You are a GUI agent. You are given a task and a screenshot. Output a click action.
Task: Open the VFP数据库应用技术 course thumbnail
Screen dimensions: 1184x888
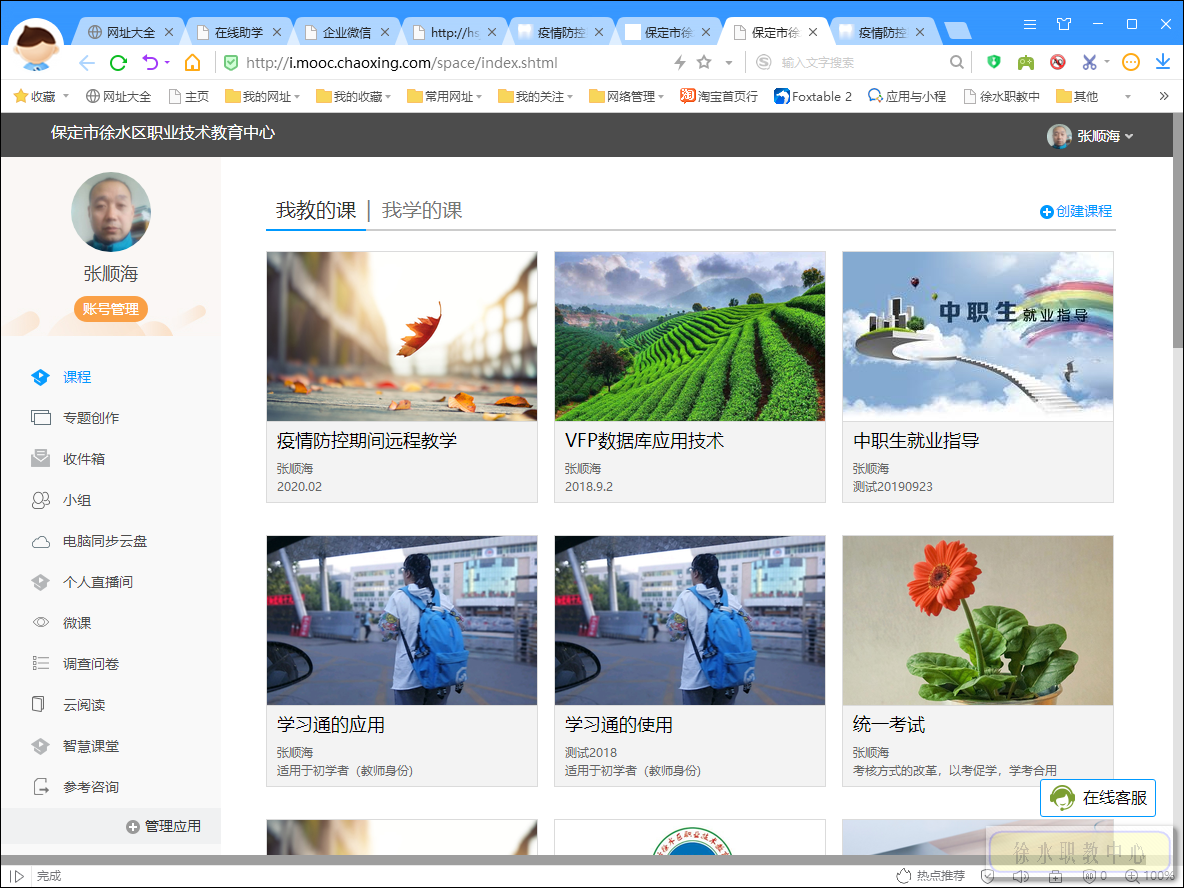coord(689,336)
